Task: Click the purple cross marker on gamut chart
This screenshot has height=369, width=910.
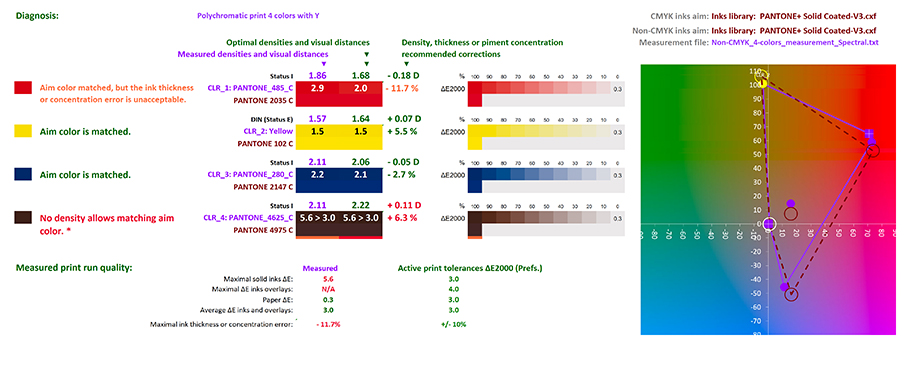Action: [869, 134]
